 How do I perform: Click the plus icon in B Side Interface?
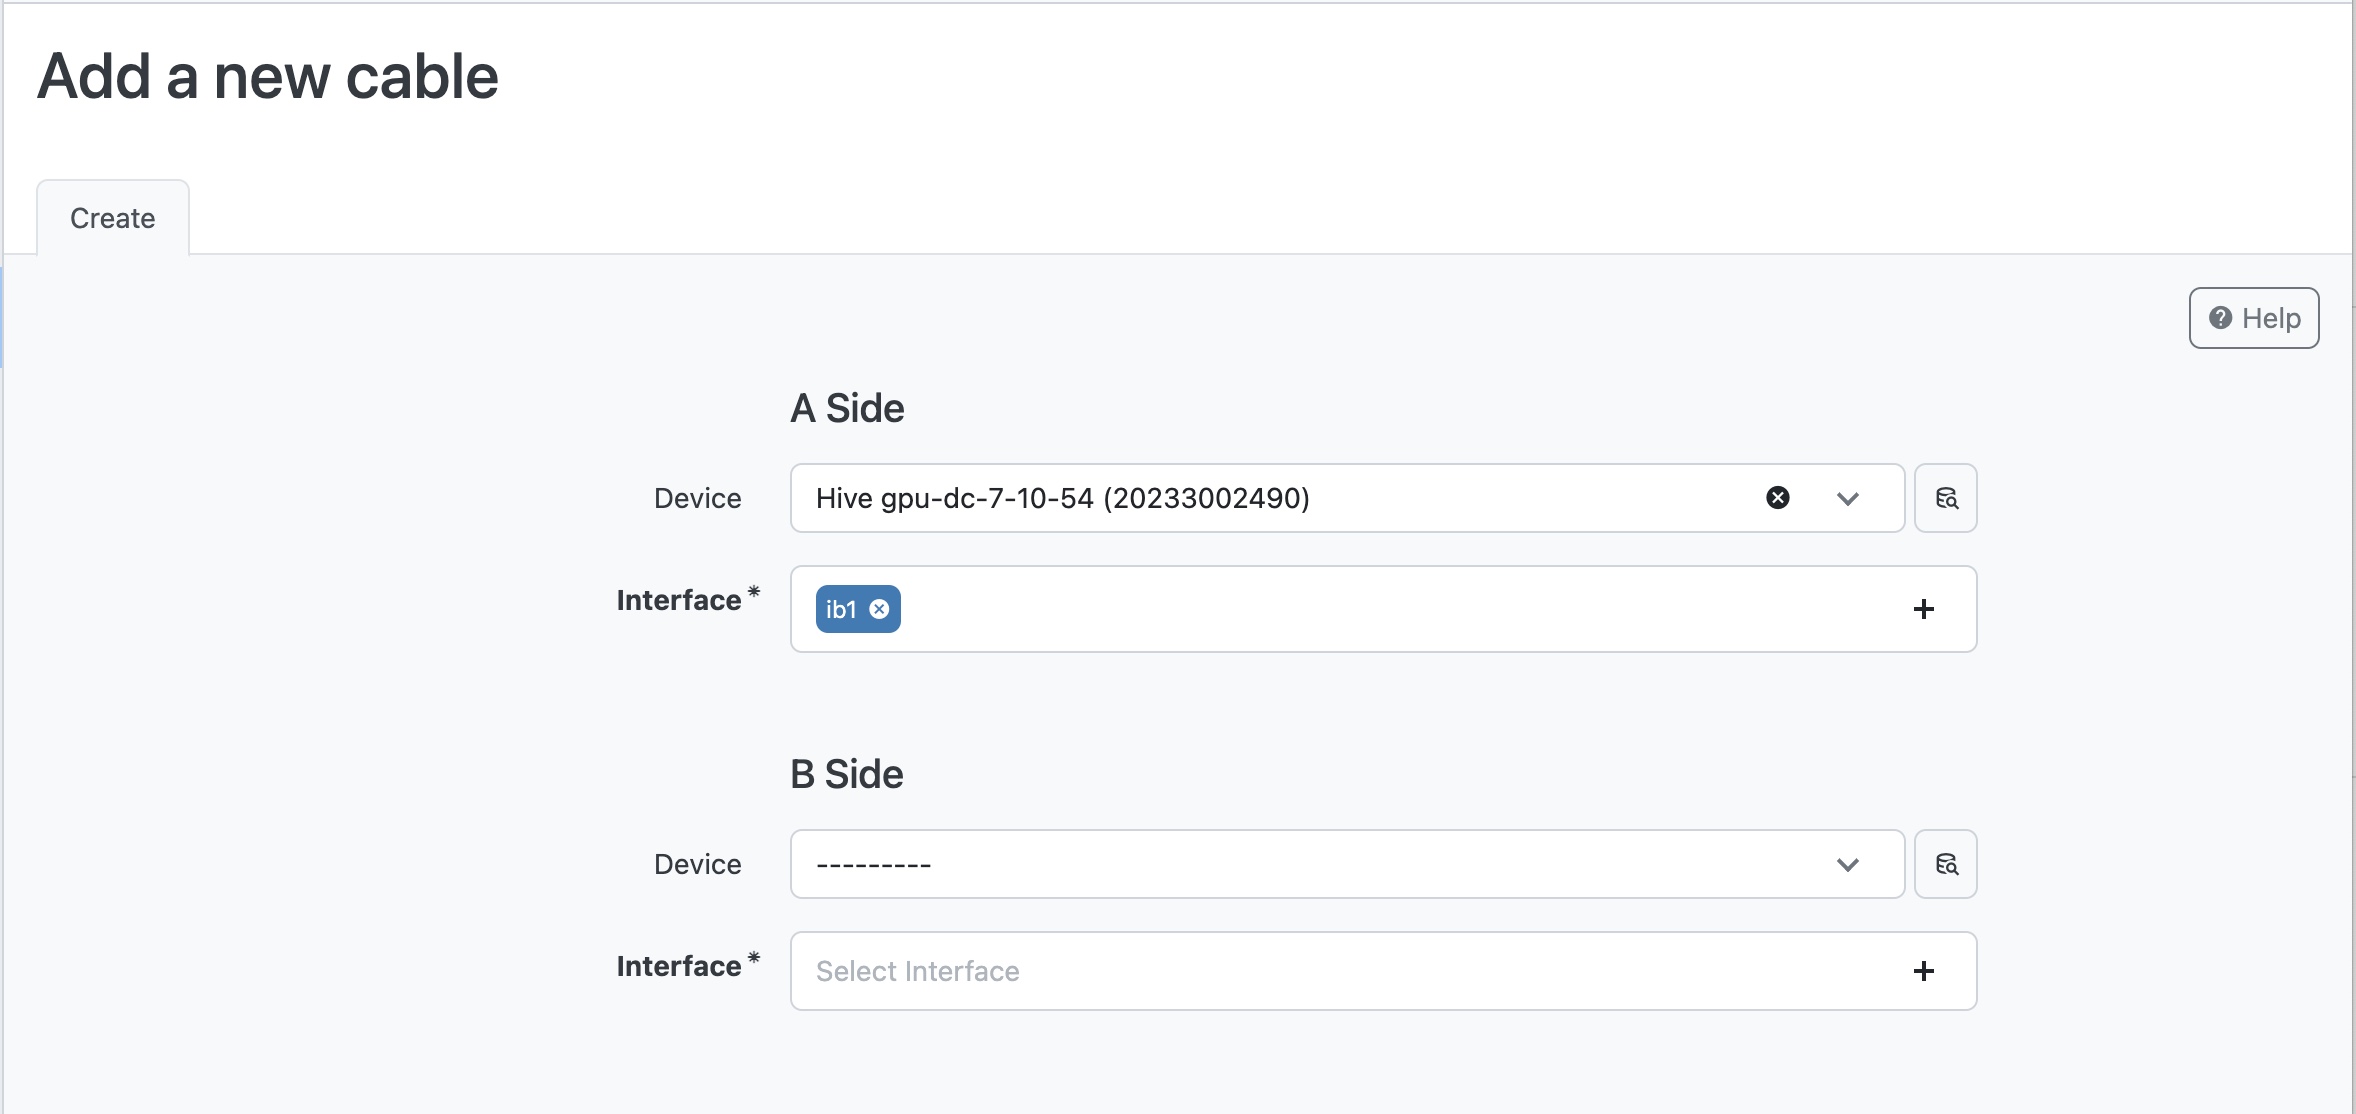tap(1923, 971)
